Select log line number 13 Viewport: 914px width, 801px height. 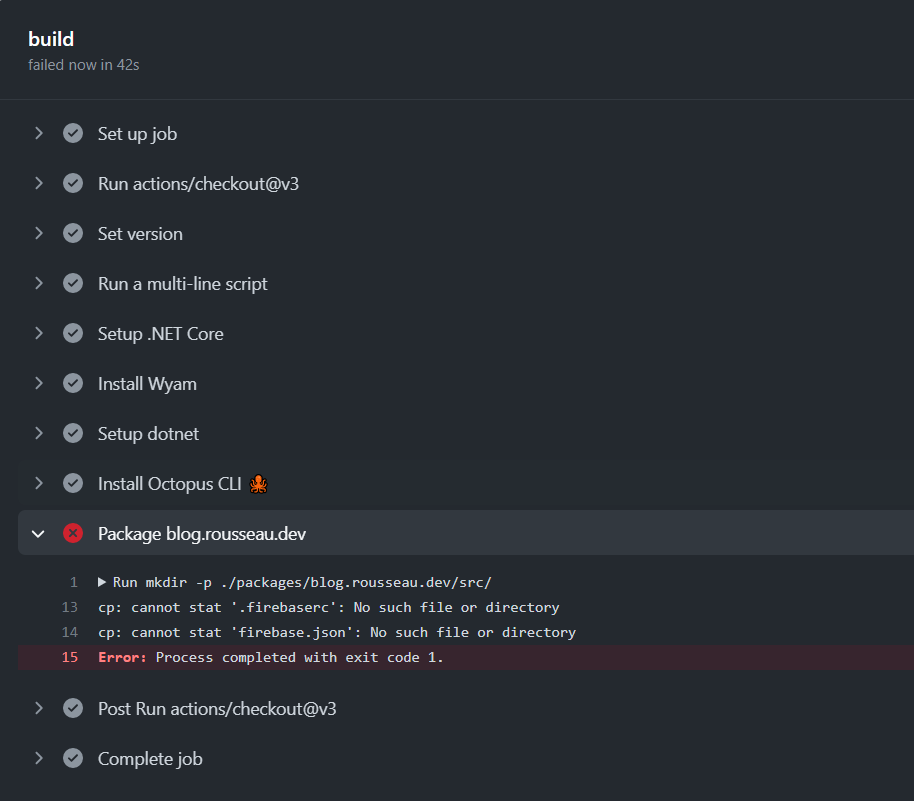click(69, 607)
